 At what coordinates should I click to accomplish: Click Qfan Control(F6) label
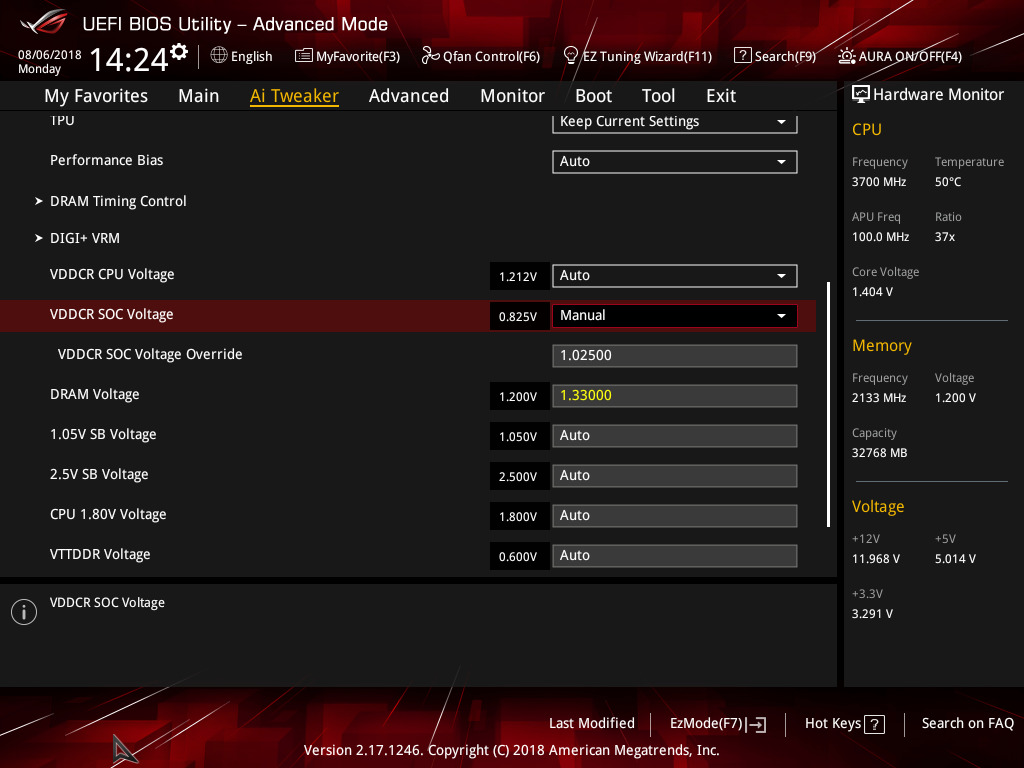click(491, 57)
